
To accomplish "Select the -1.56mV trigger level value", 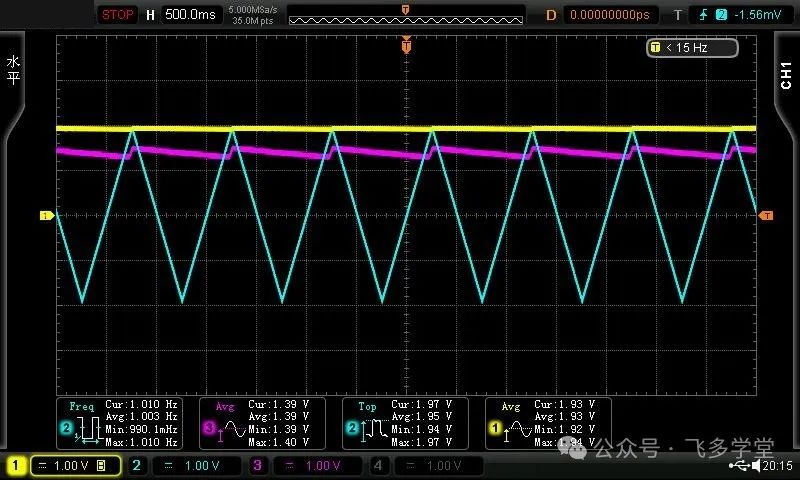I will pos(758,15).
